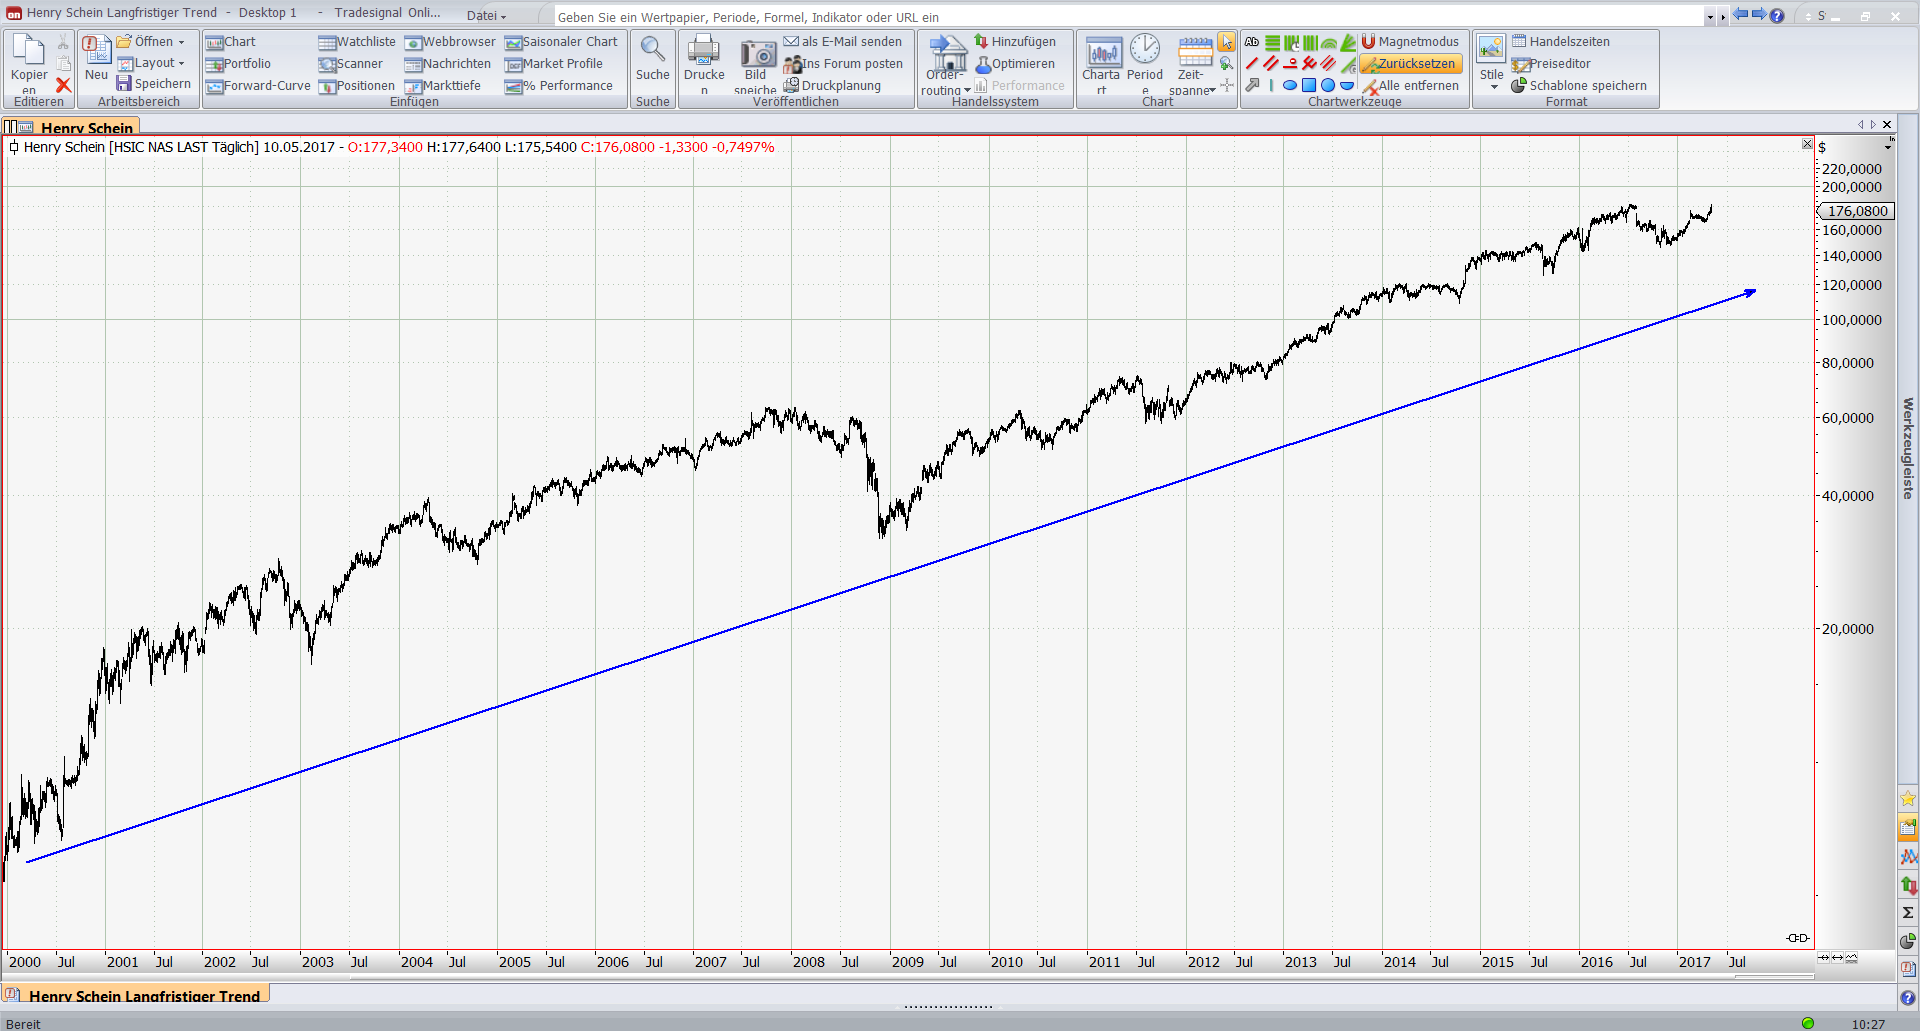The height and width of the screenshot is (1031, 1920).
Task: Toggle Magnetmodus on
Action: [1410, 42]
